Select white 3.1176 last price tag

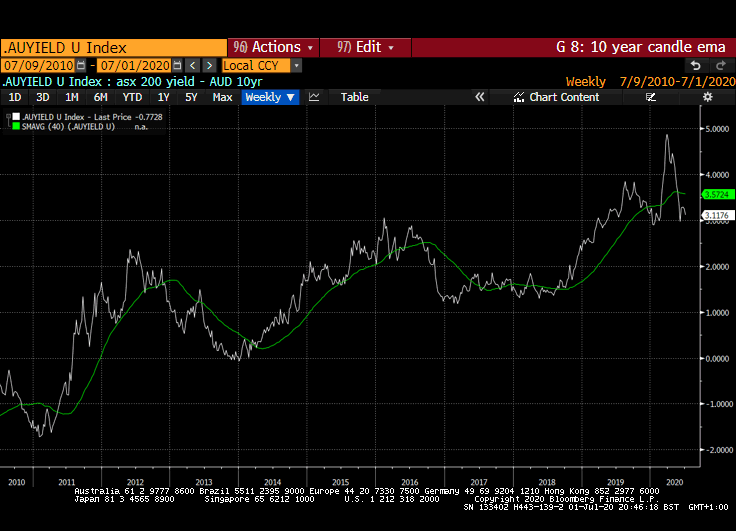[x=717, y=215]
